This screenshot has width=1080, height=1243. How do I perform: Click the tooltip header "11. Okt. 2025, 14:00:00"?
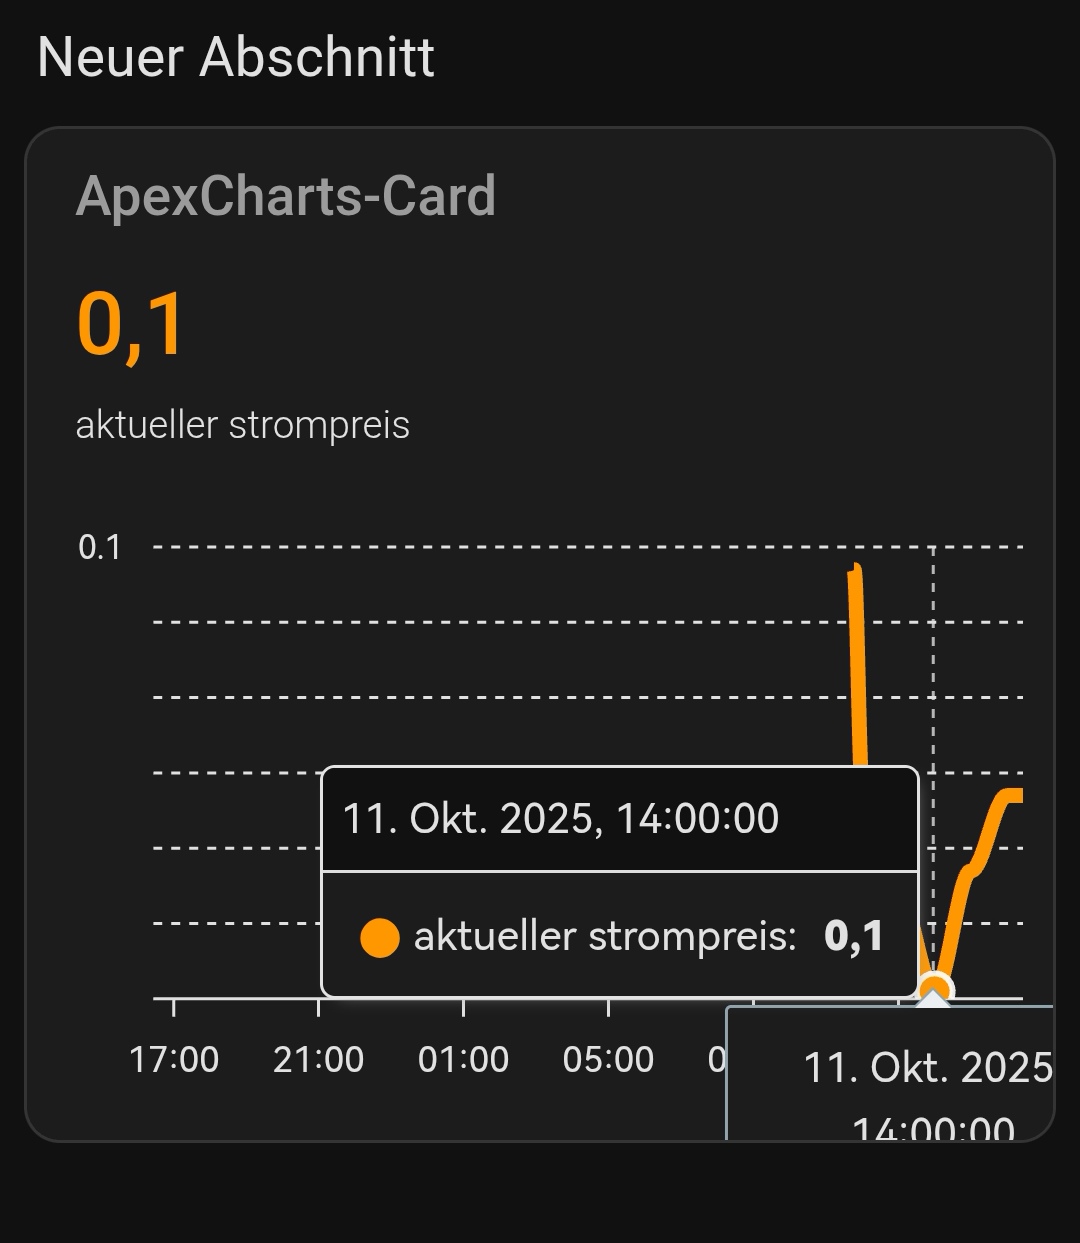[561, 819]
